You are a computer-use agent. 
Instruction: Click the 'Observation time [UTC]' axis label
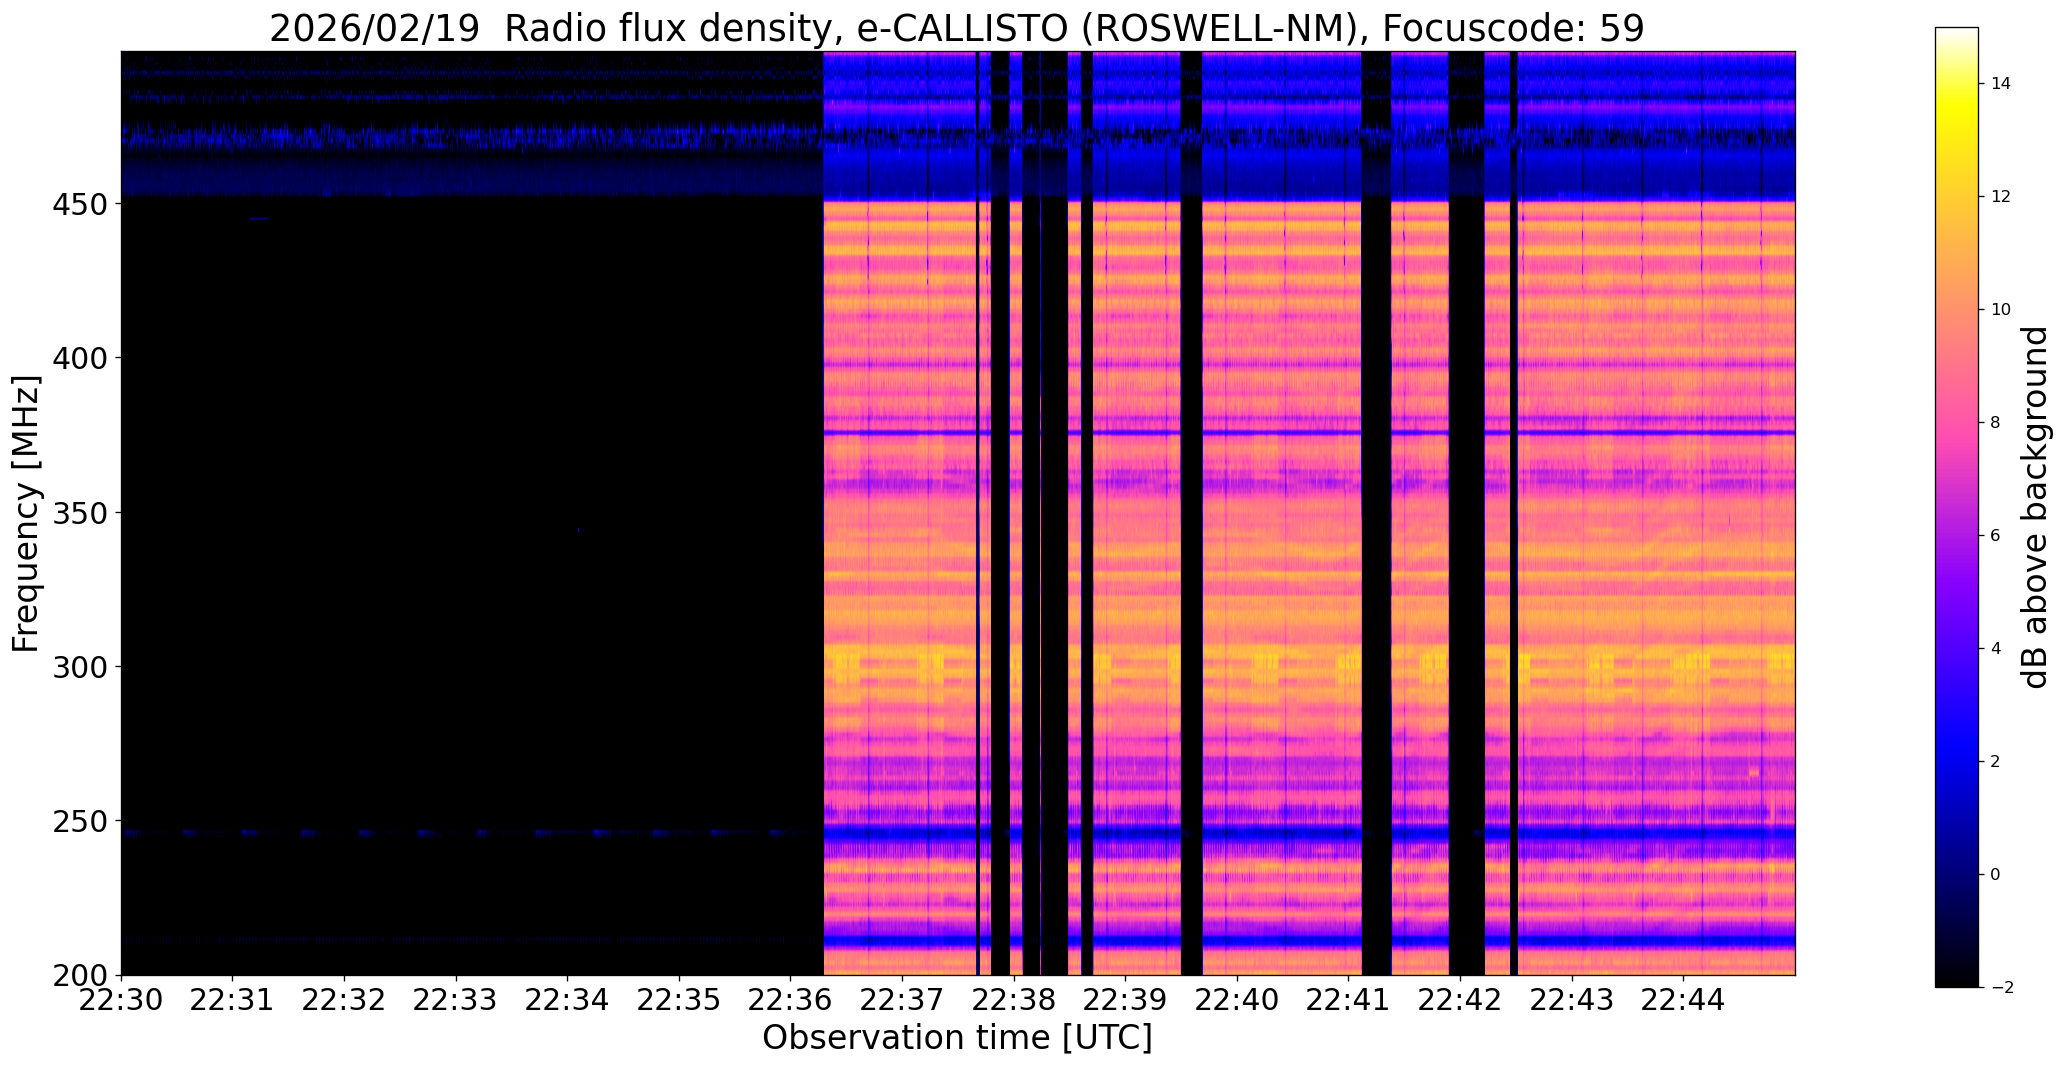(957, 1038)
